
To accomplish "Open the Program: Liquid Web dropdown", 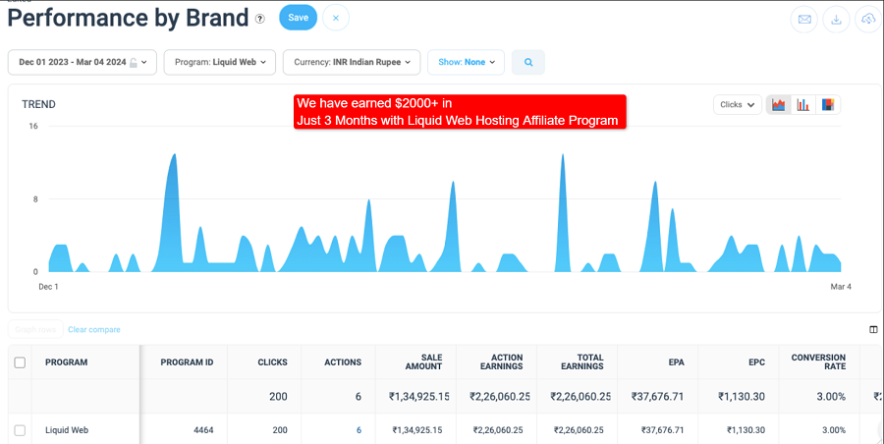I will 219,62.
